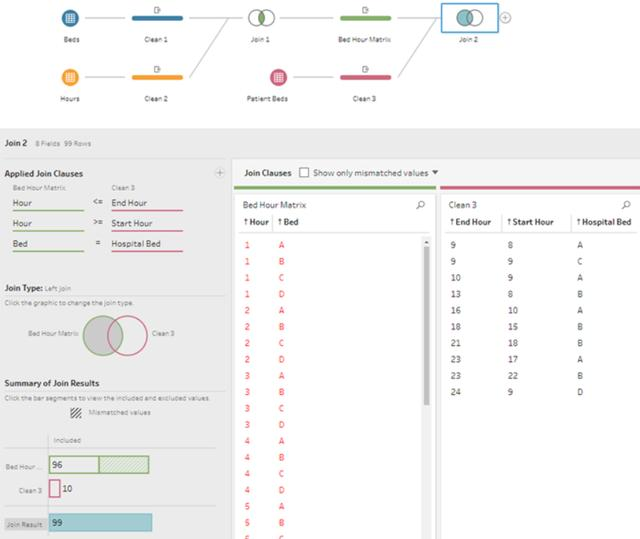Add a new applied join clause

220,173
